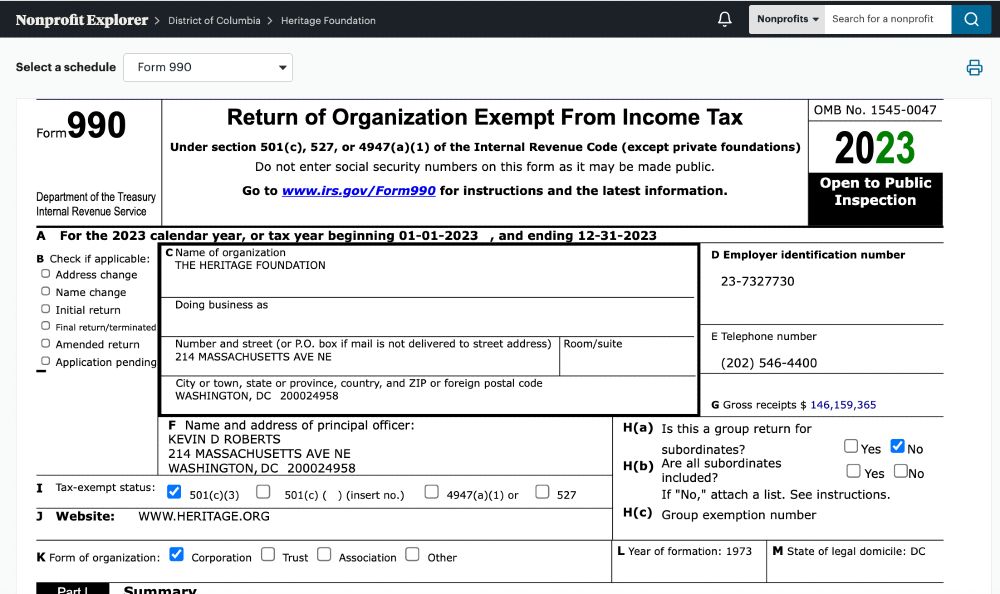
Task: Check the Address change checkbox
Action: [x=45, y=274]
